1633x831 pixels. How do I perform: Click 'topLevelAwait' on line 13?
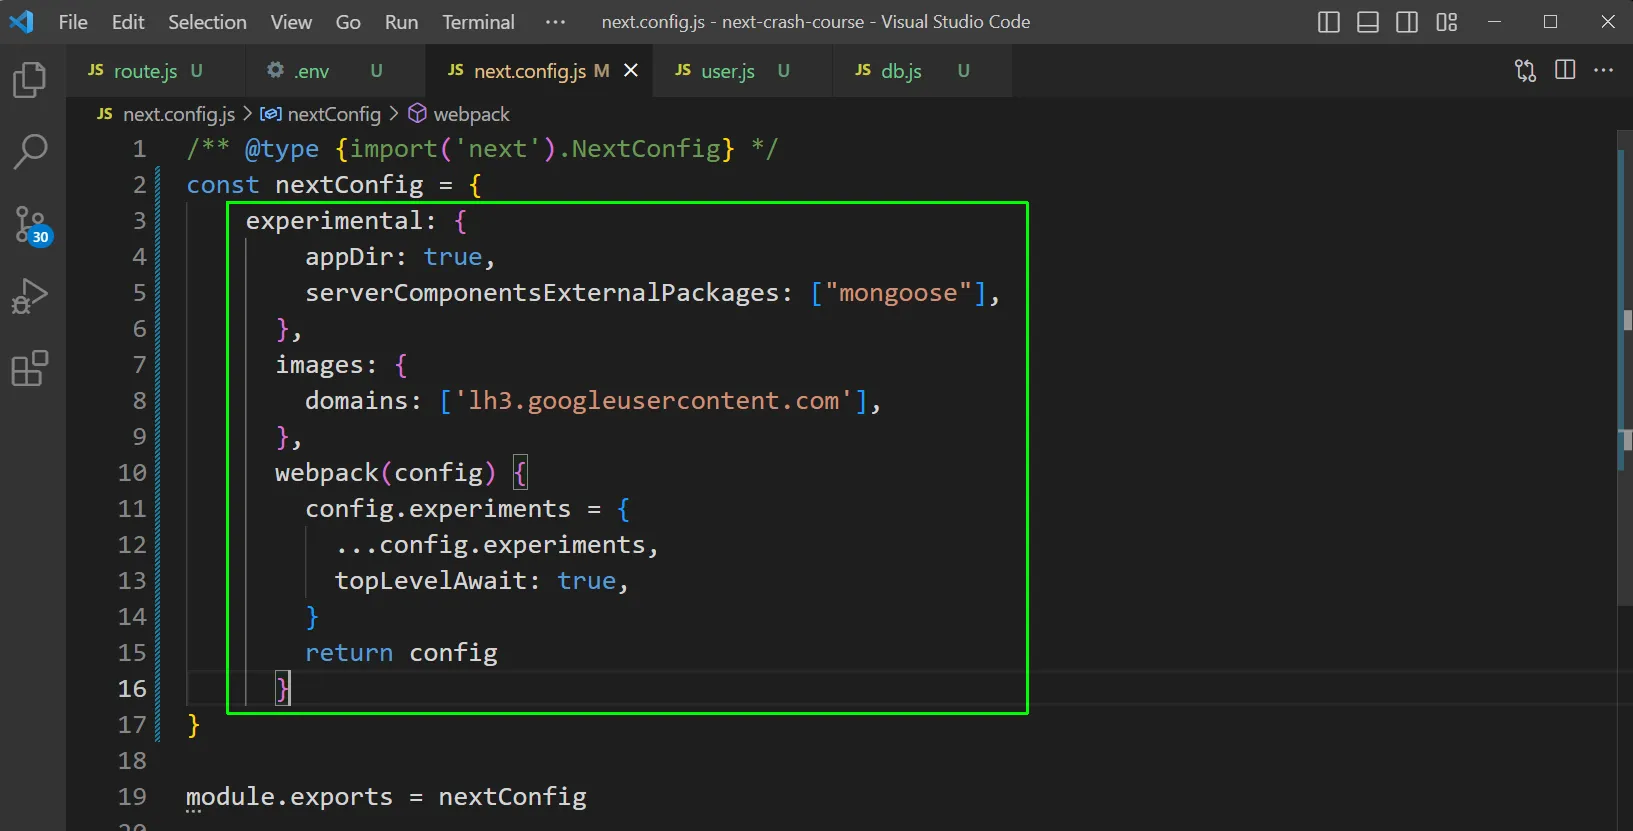[431, 581]
